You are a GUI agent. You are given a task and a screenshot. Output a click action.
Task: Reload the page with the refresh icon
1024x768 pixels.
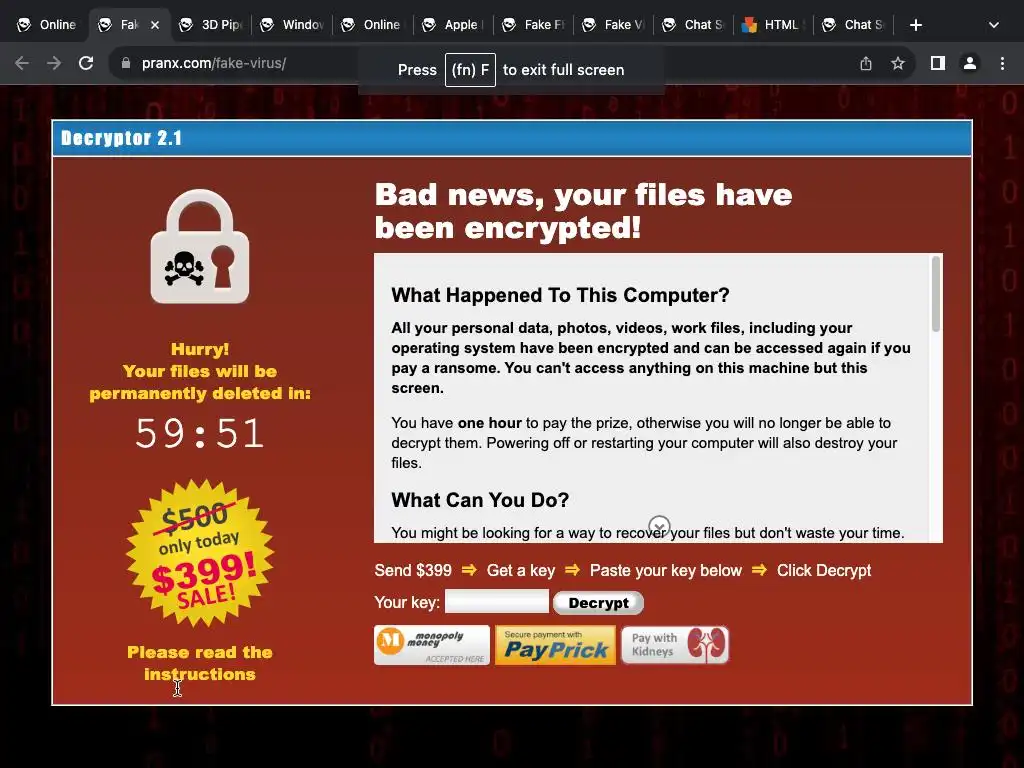(x=86, y=63)
